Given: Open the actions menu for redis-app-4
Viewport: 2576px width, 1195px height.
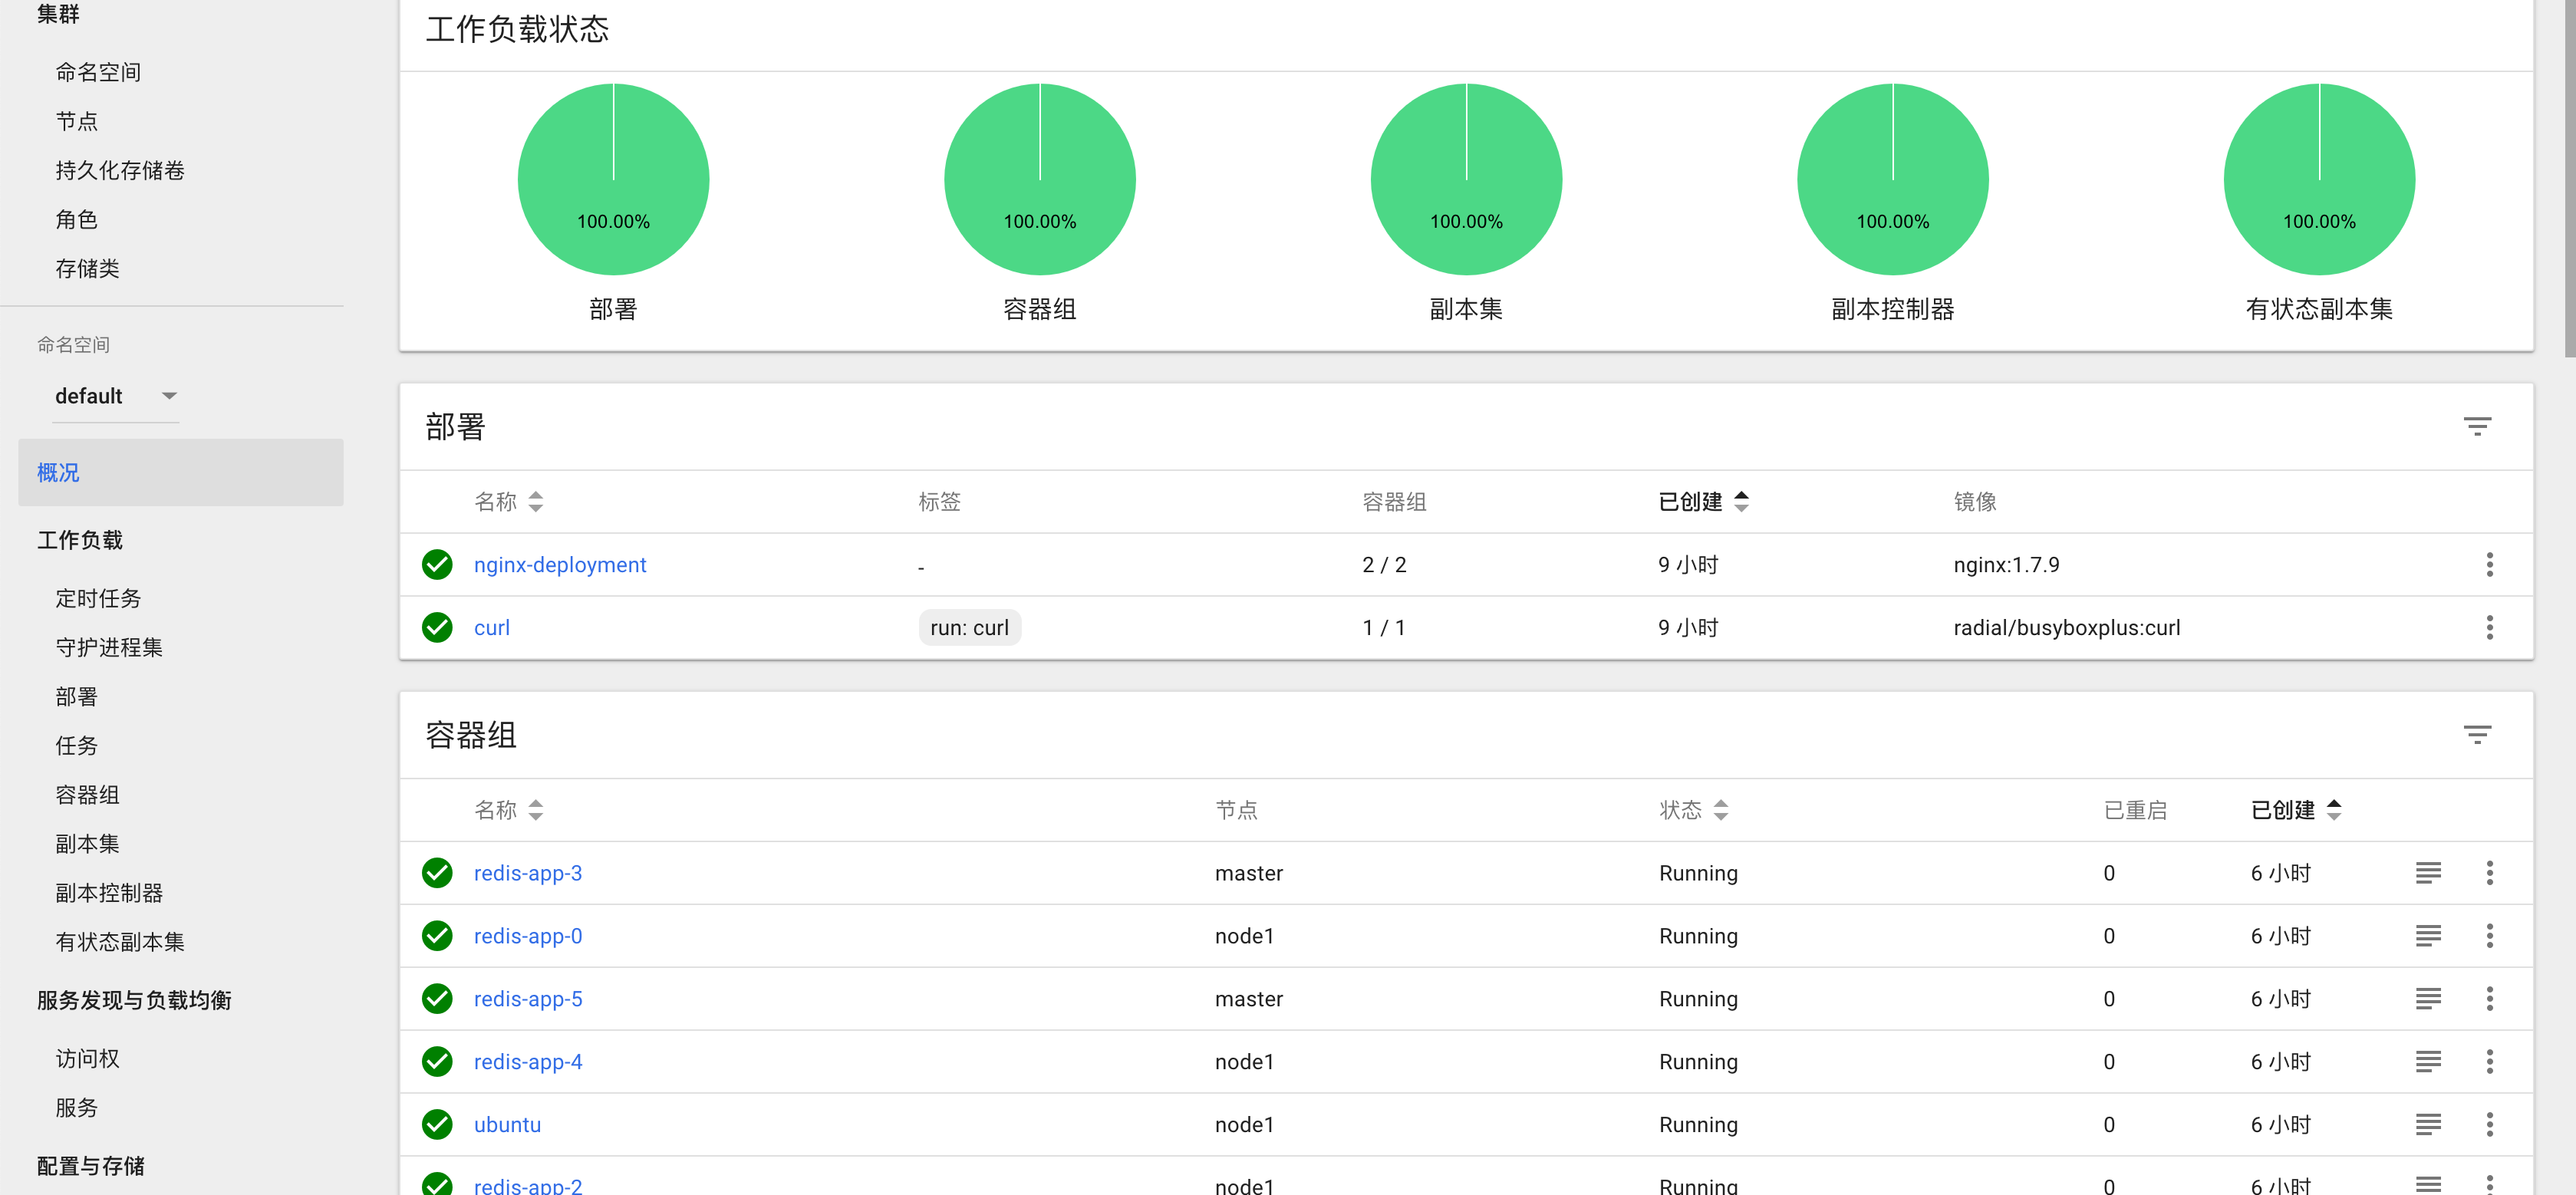Looking at the screenshot, I should pyautogui.click(x=2489, y=1061).
